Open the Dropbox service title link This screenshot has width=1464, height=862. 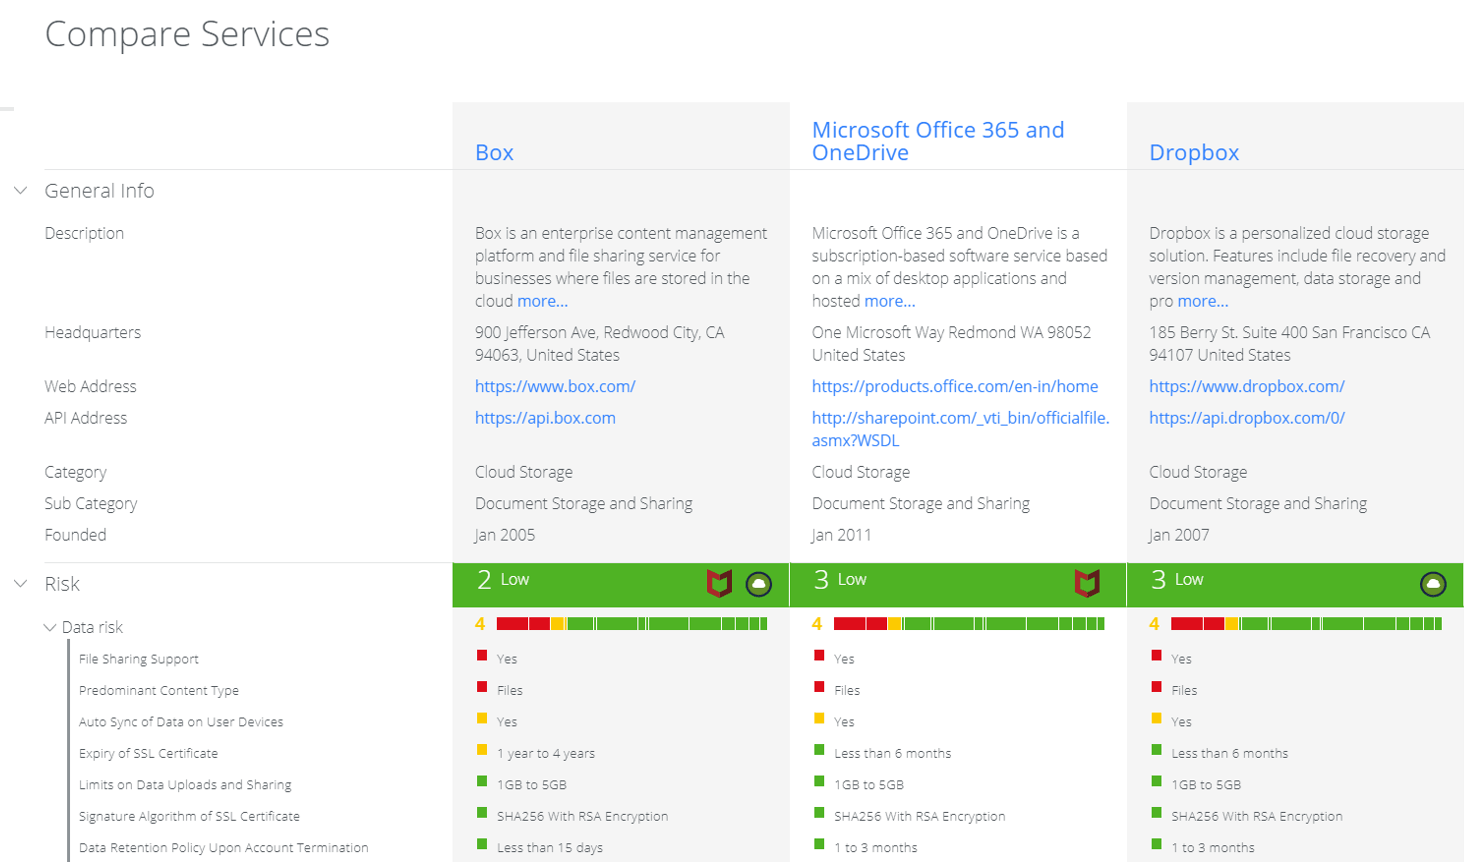click(x=1194, y=152)
